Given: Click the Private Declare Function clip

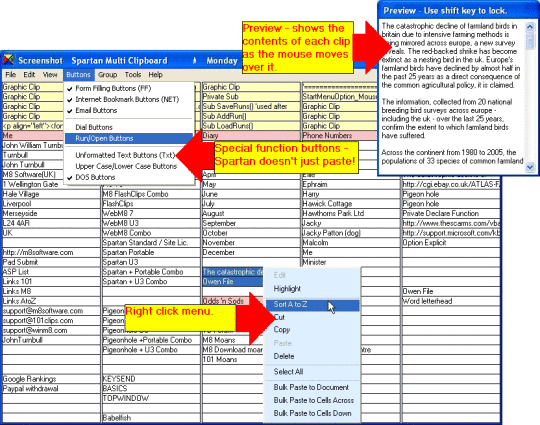Looking at the screenshot, I should [x=451, y=214].
